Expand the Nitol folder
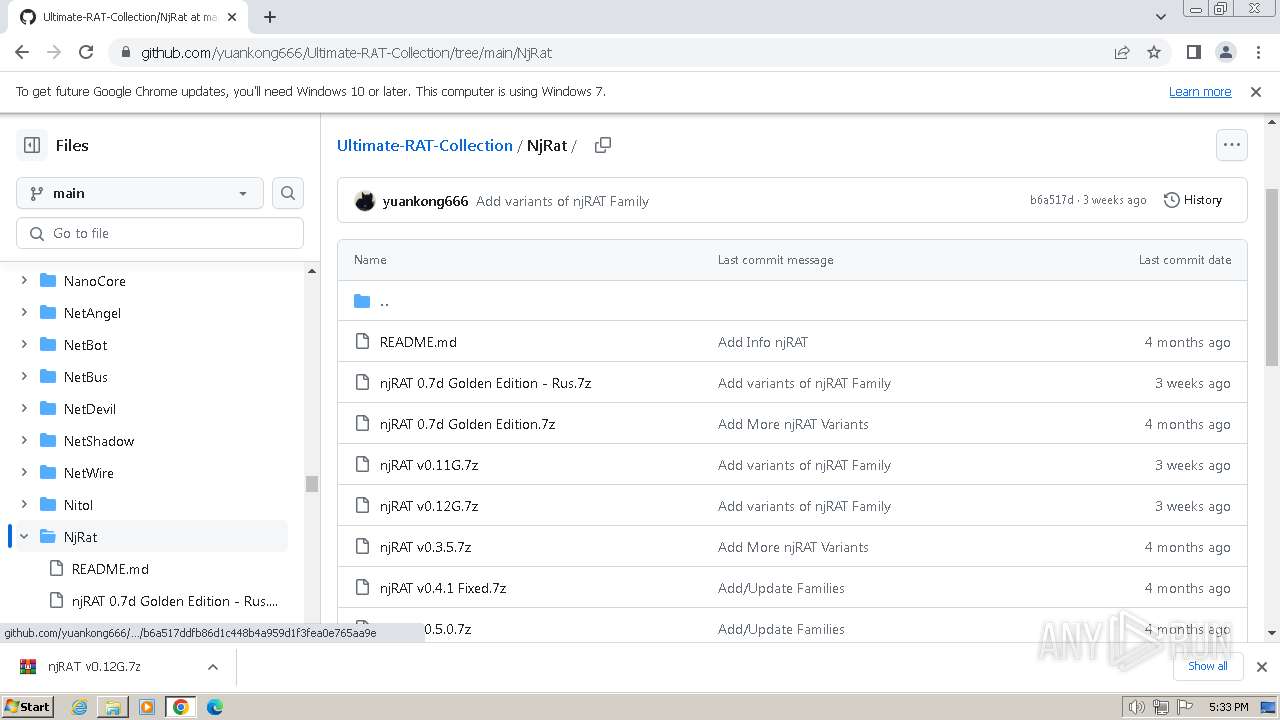This screenshot has width=1280, height=720. [24, 505]
